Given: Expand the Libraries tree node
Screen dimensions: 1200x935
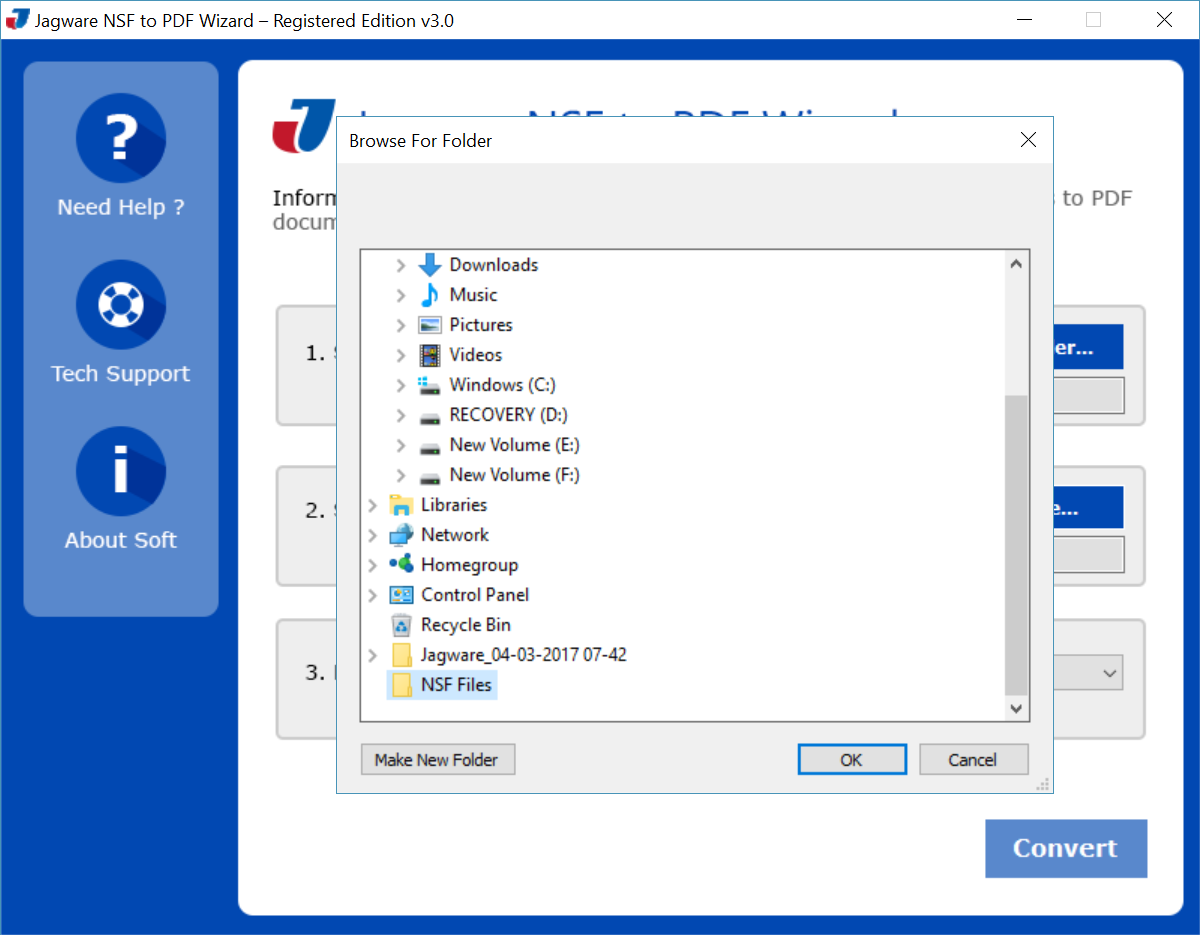Looking at the screenshot, I should [x=373, y=505].
